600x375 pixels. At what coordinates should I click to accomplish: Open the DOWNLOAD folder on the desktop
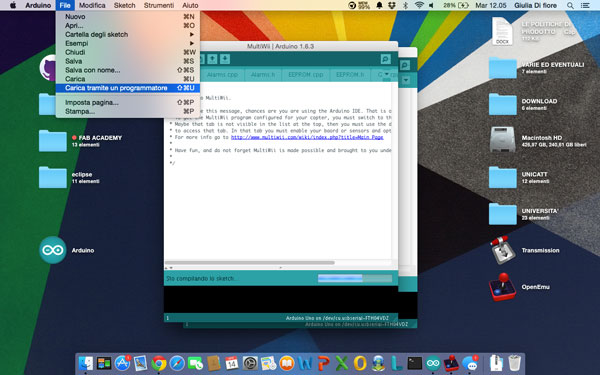pyautogui.click(x=502, y=104)
